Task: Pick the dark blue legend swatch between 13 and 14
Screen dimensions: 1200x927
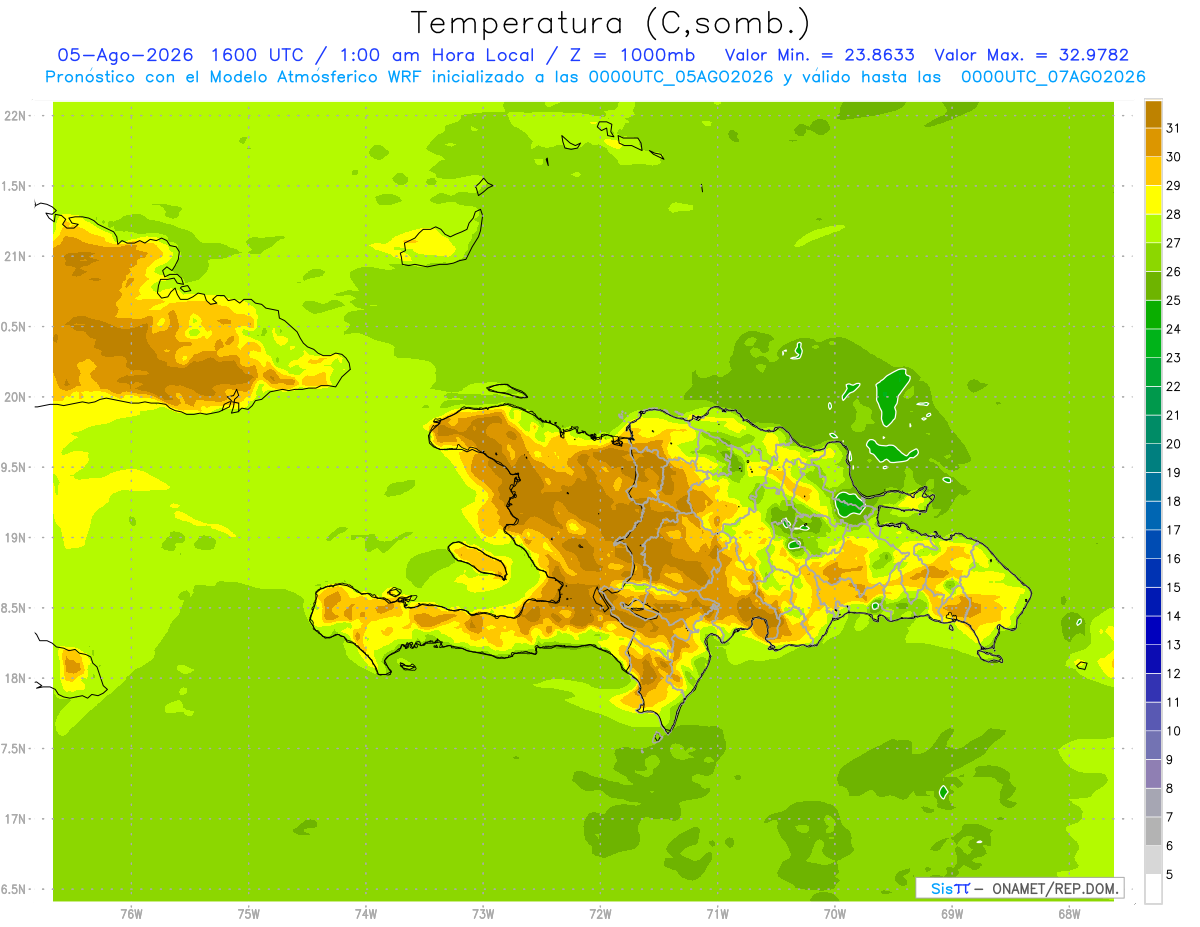Action: pos(1153,630)
